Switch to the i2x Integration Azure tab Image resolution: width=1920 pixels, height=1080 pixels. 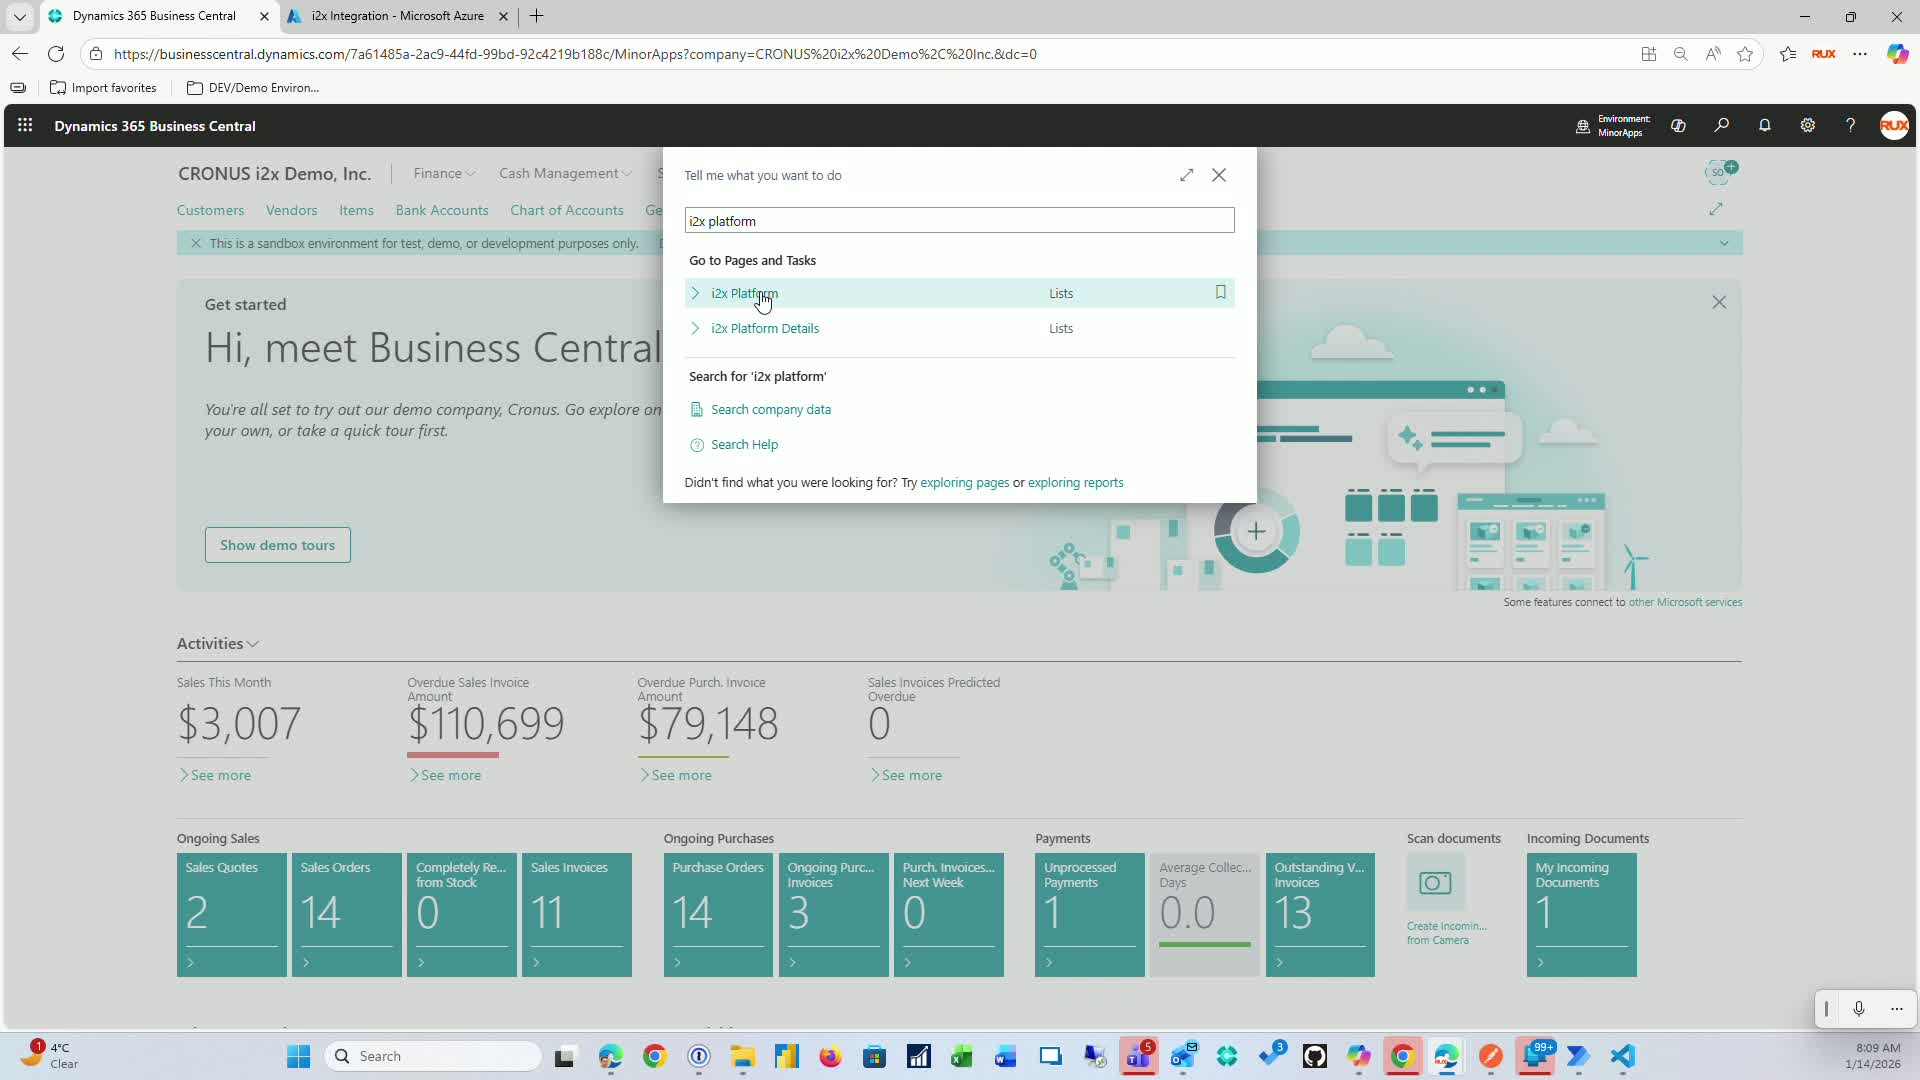pos(397,16)
